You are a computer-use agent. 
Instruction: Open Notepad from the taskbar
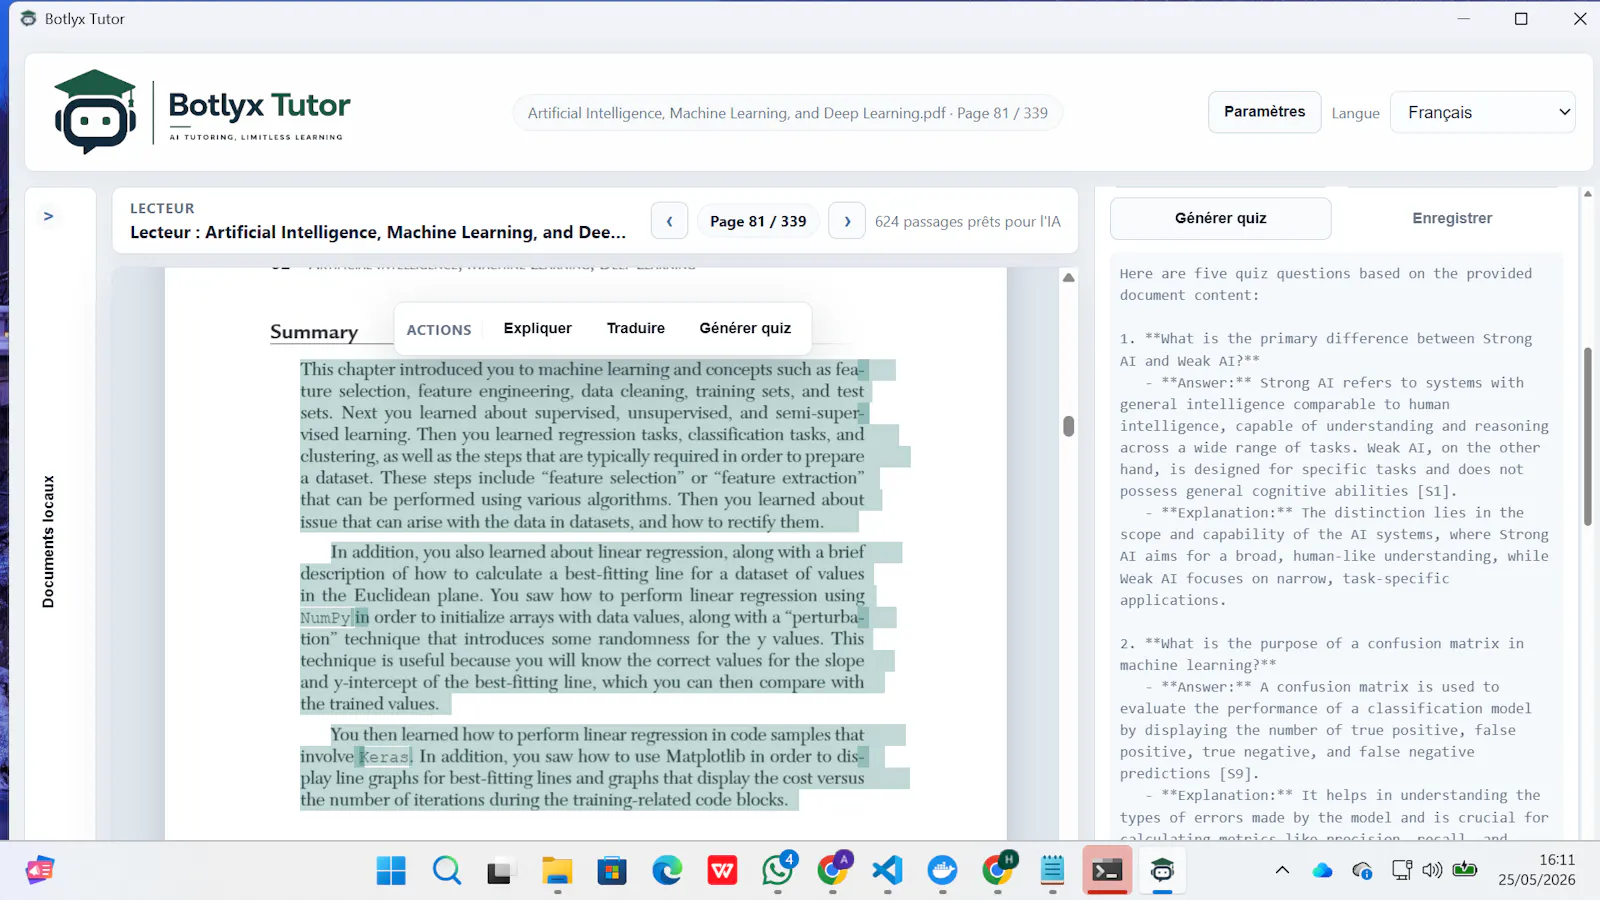coord(1052,871)
